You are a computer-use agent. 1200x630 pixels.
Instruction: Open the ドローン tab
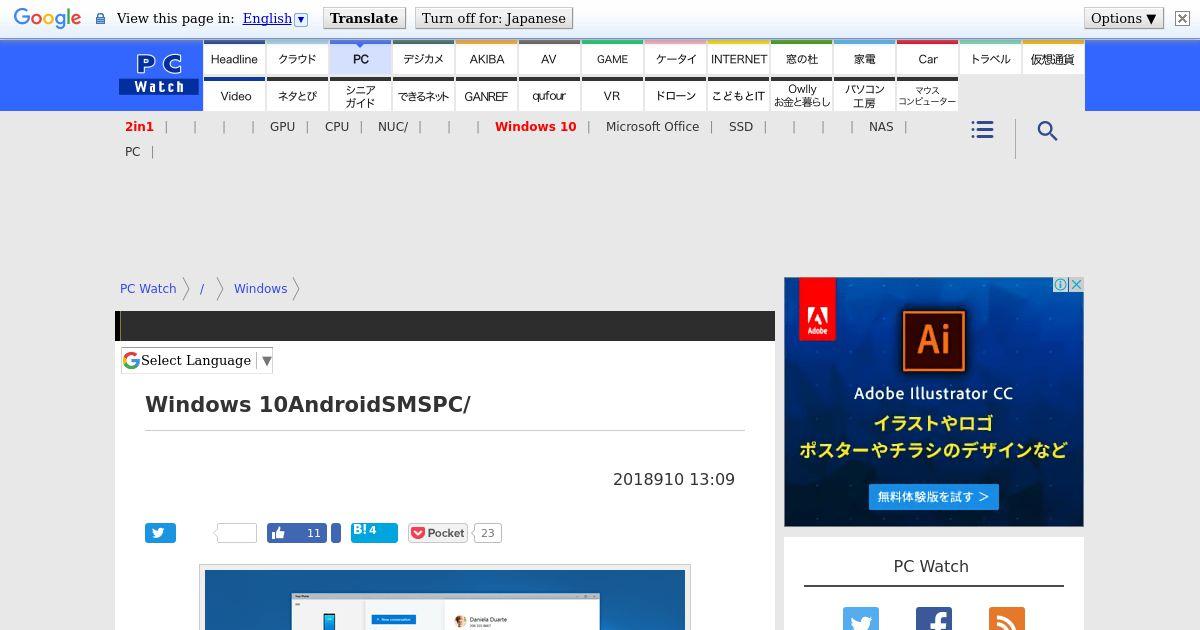[x=676, y=96]
